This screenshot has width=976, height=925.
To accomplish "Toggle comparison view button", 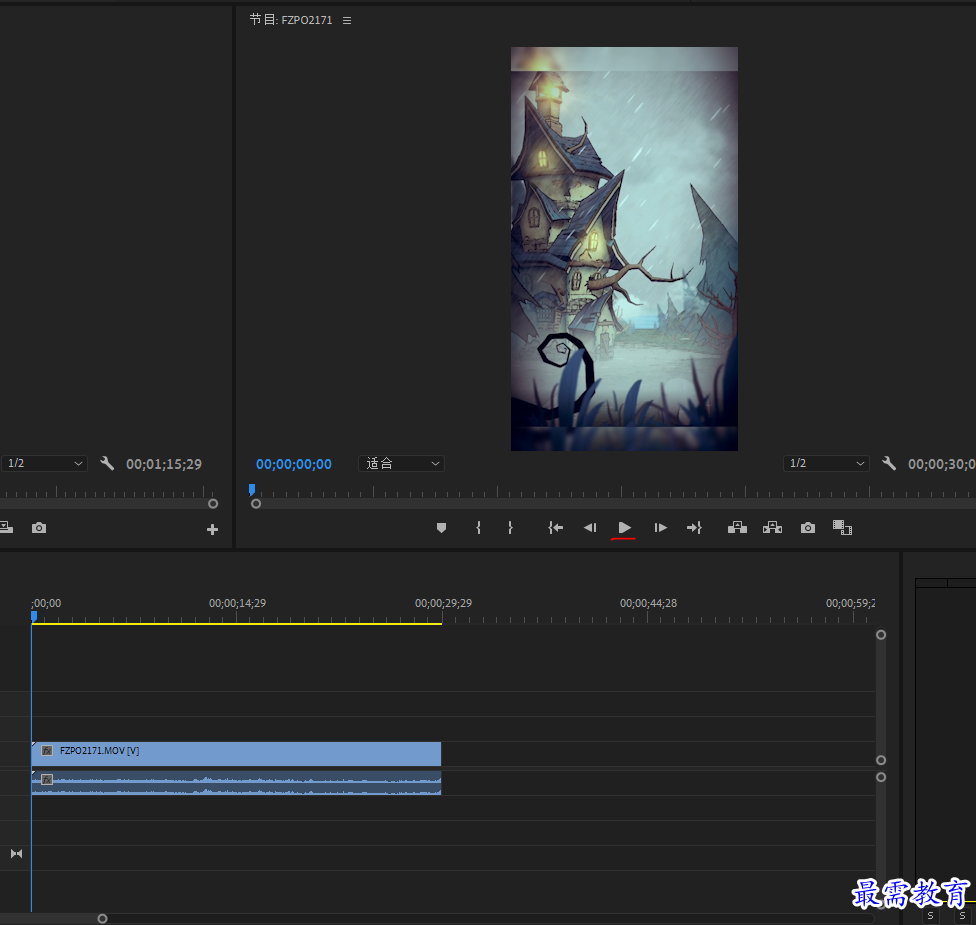I will [x=842, y=528].
